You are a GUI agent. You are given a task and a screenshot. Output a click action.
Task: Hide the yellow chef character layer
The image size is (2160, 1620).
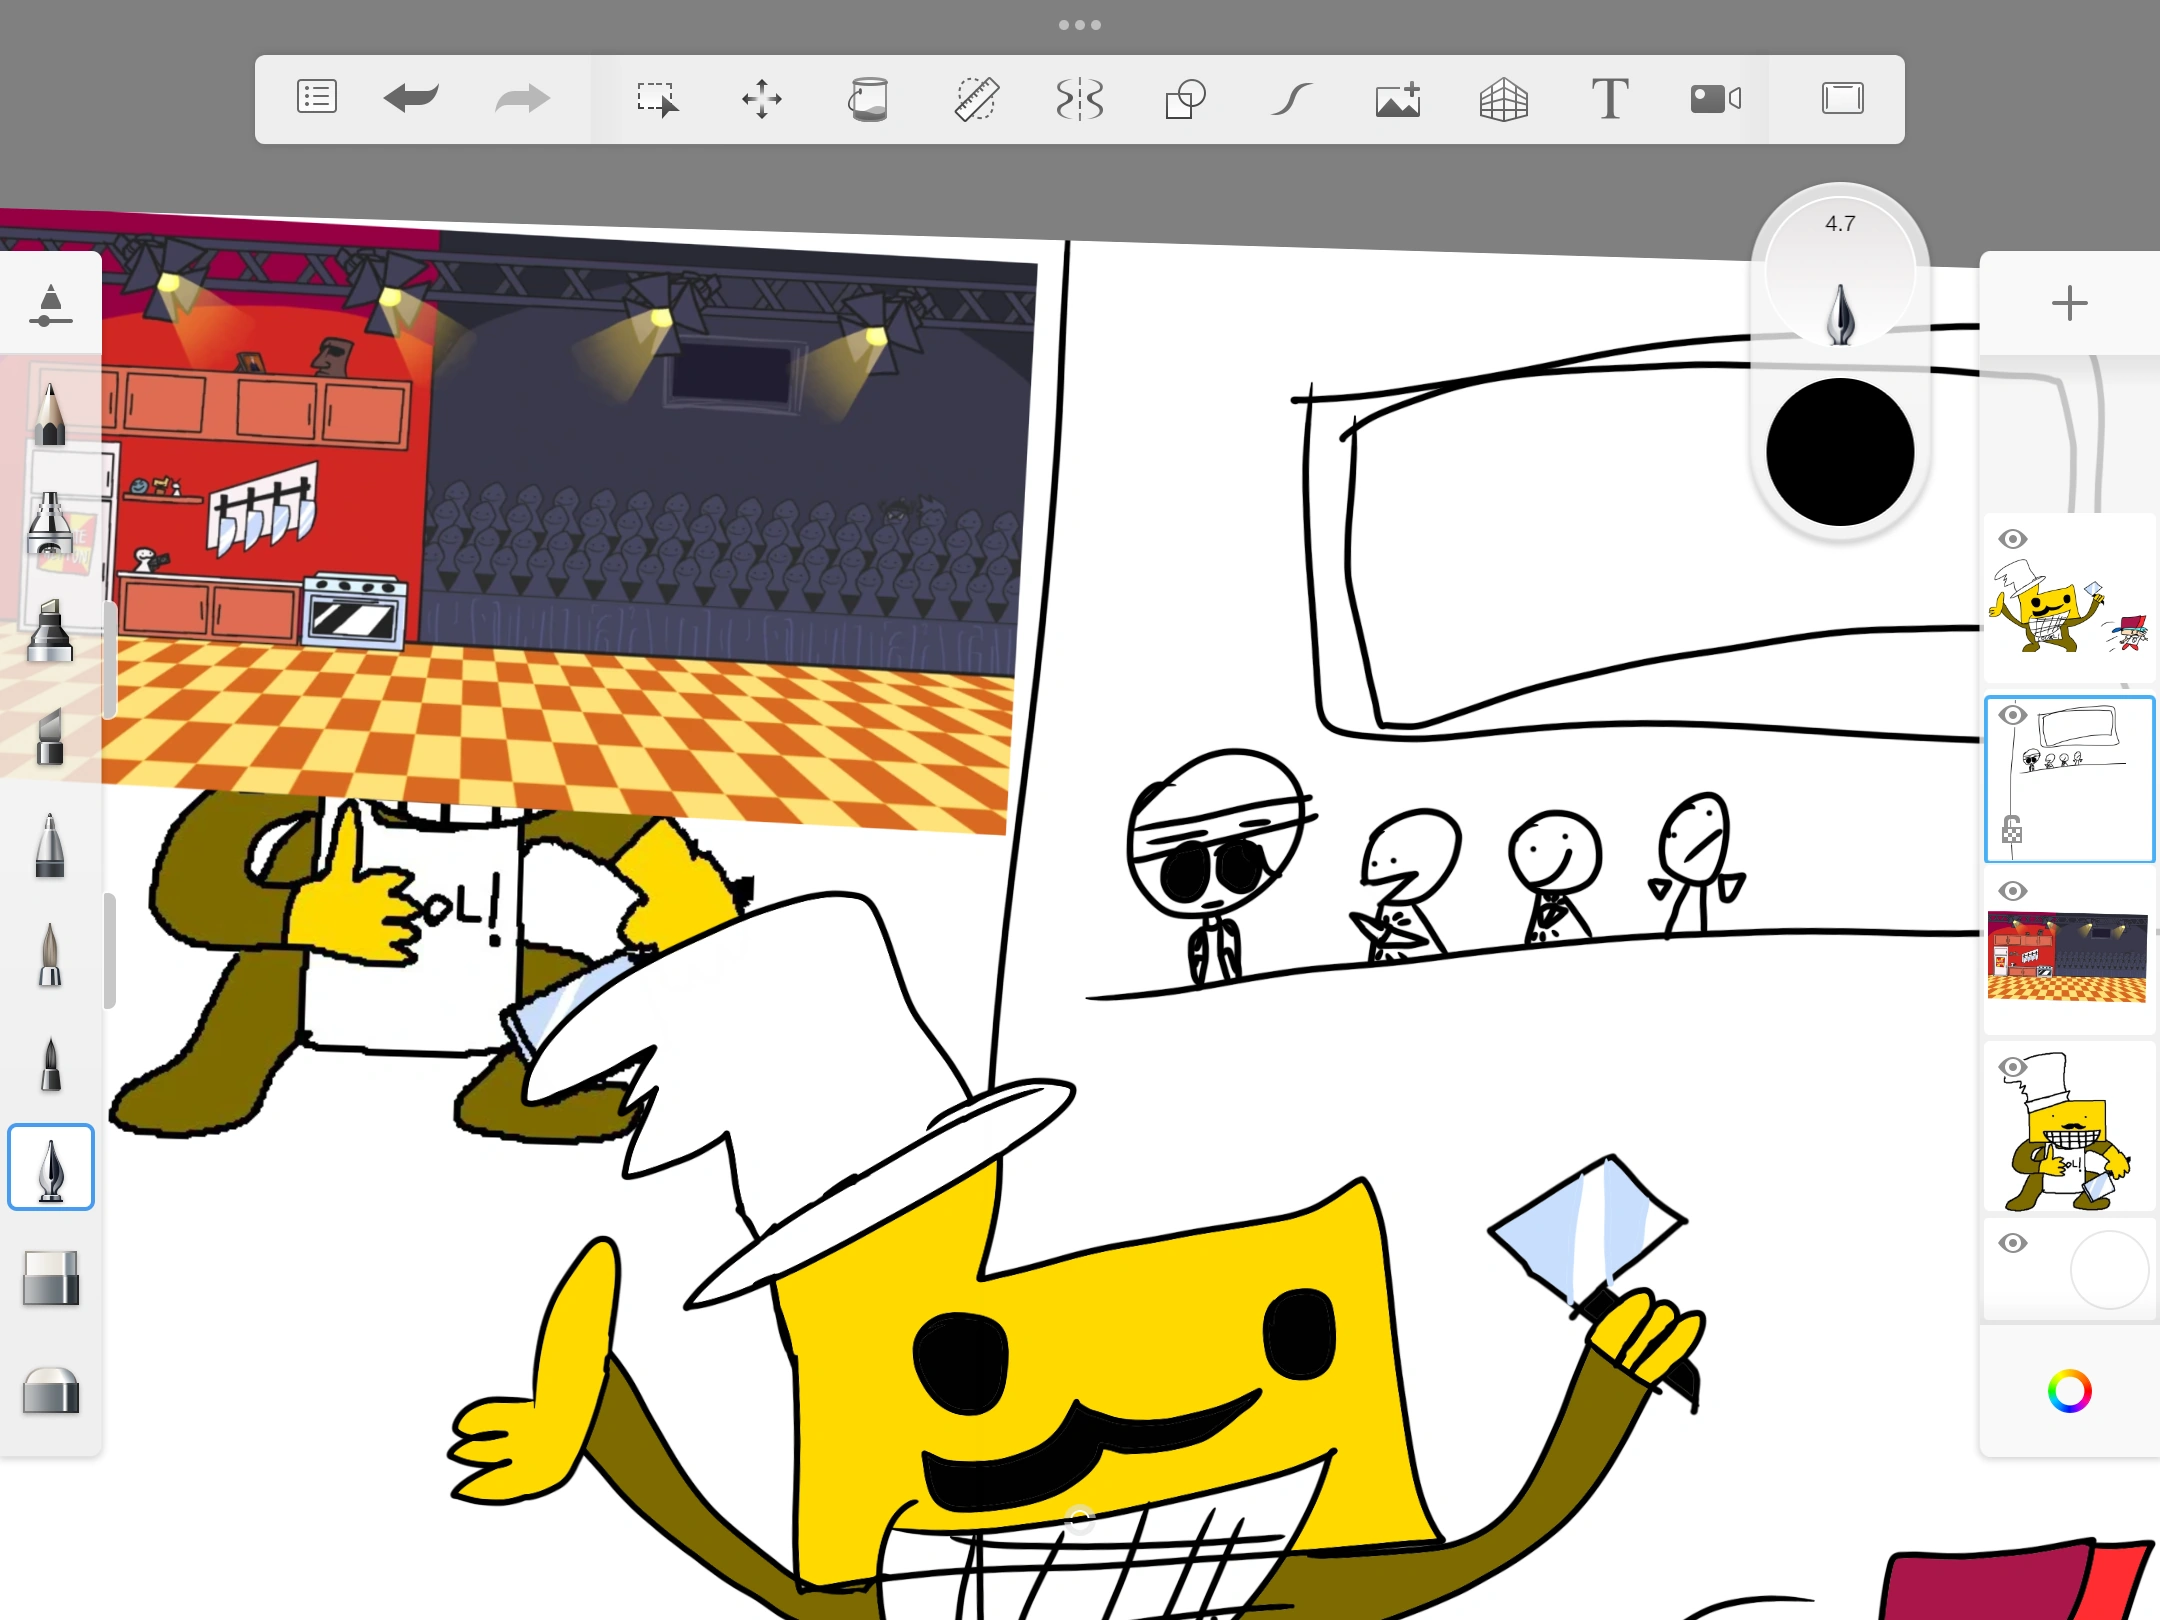tap(2014, 1067)
